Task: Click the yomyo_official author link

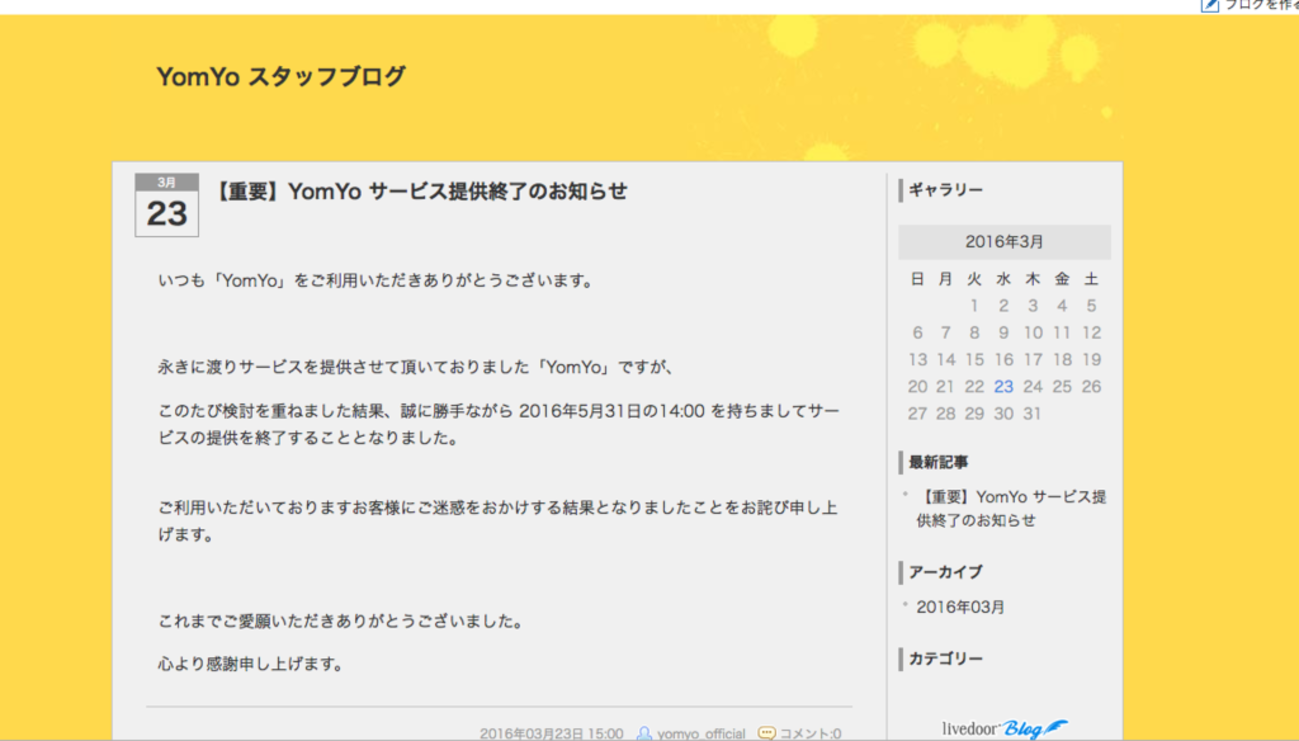Action: [x=701, y=733]
